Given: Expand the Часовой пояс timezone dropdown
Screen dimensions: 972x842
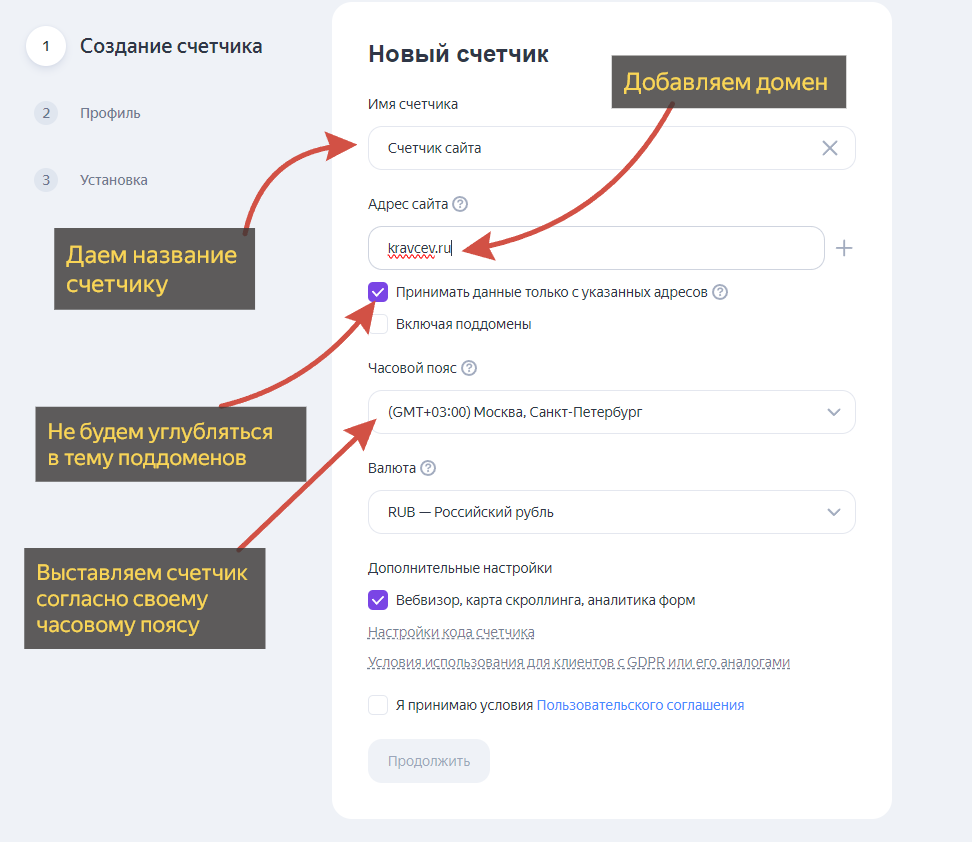Looking at the screenshot, I should click(x=611, y=412).
